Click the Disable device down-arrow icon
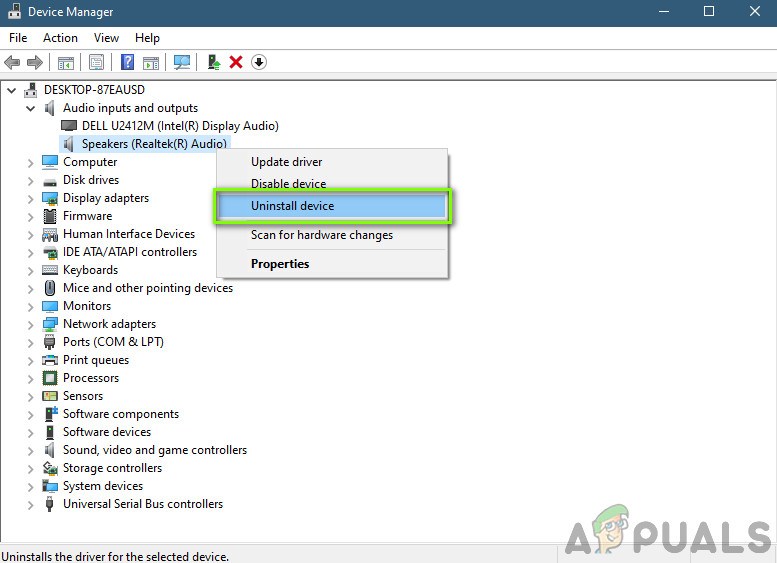777x563 pixels. [x=259, y=62]
